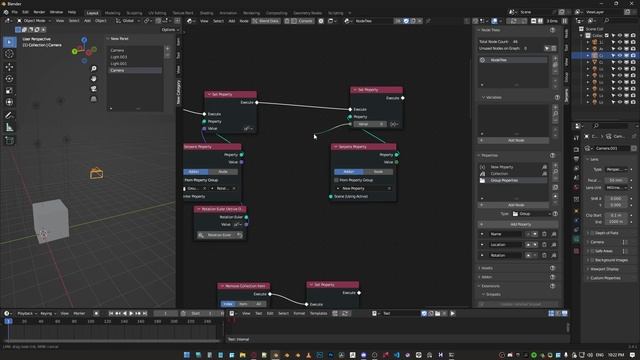Click the pan hand viewport gizmo
This screenshot has width=640, height=360.
click(x=93, y=78)
